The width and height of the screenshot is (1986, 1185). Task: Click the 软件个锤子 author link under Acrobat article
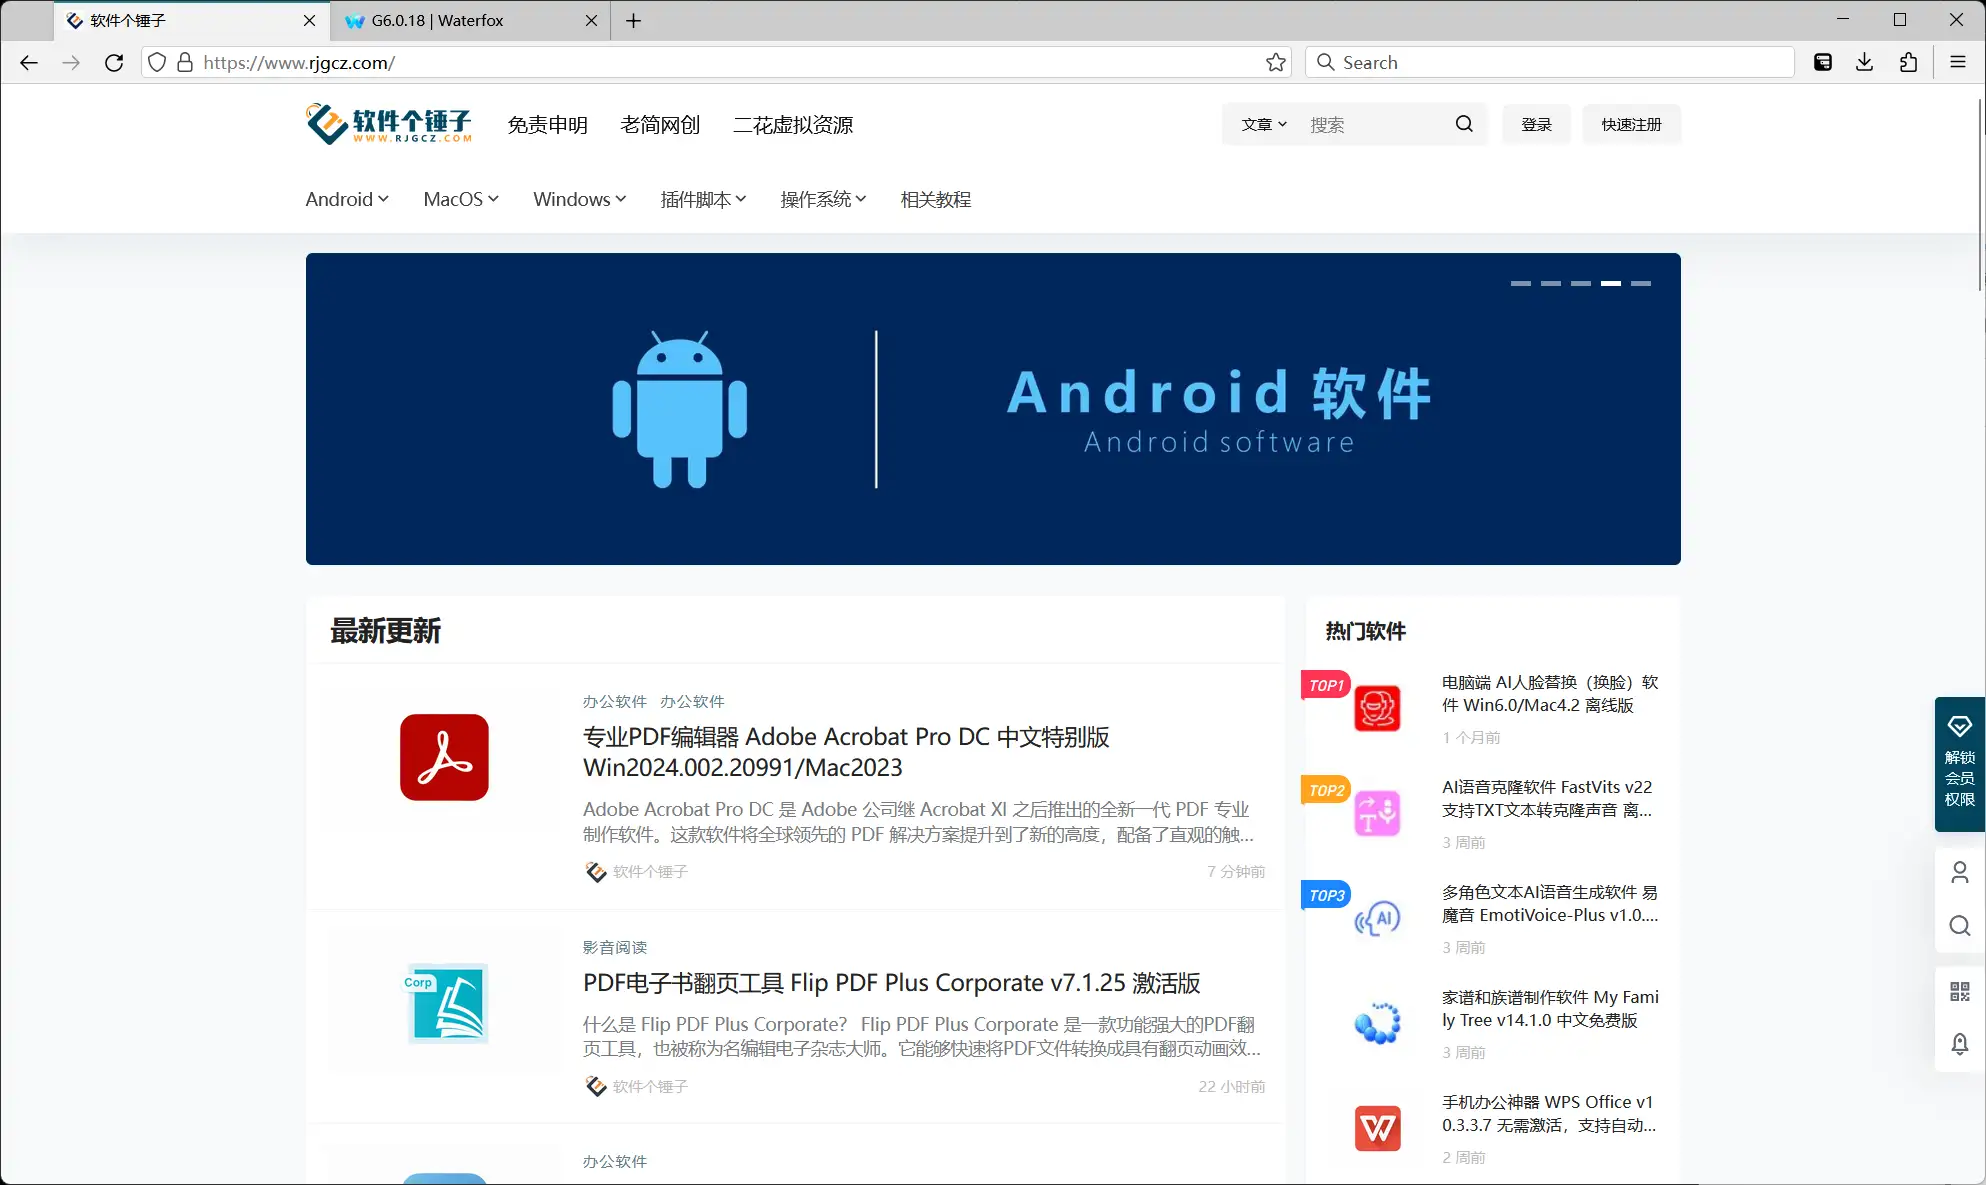[x=650, y=872]
